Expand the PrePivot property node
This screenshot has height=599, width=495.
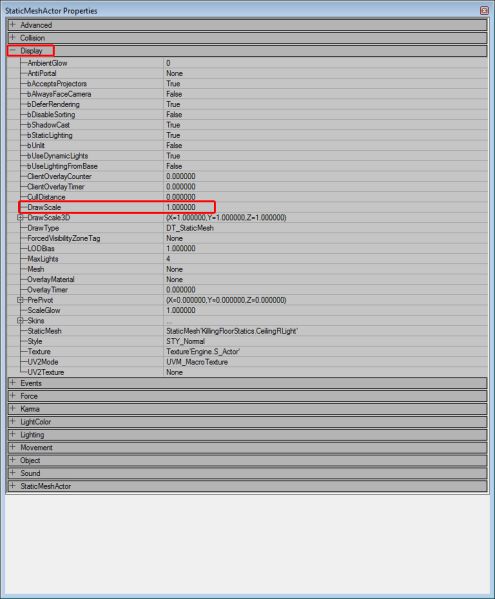pos(20,300)
